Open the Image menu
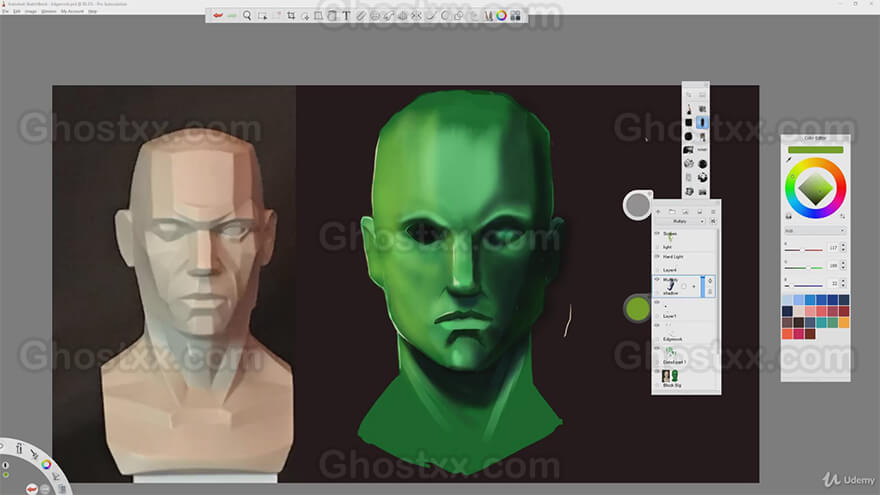This screenshot has width=880, height=495. point(30,11)
